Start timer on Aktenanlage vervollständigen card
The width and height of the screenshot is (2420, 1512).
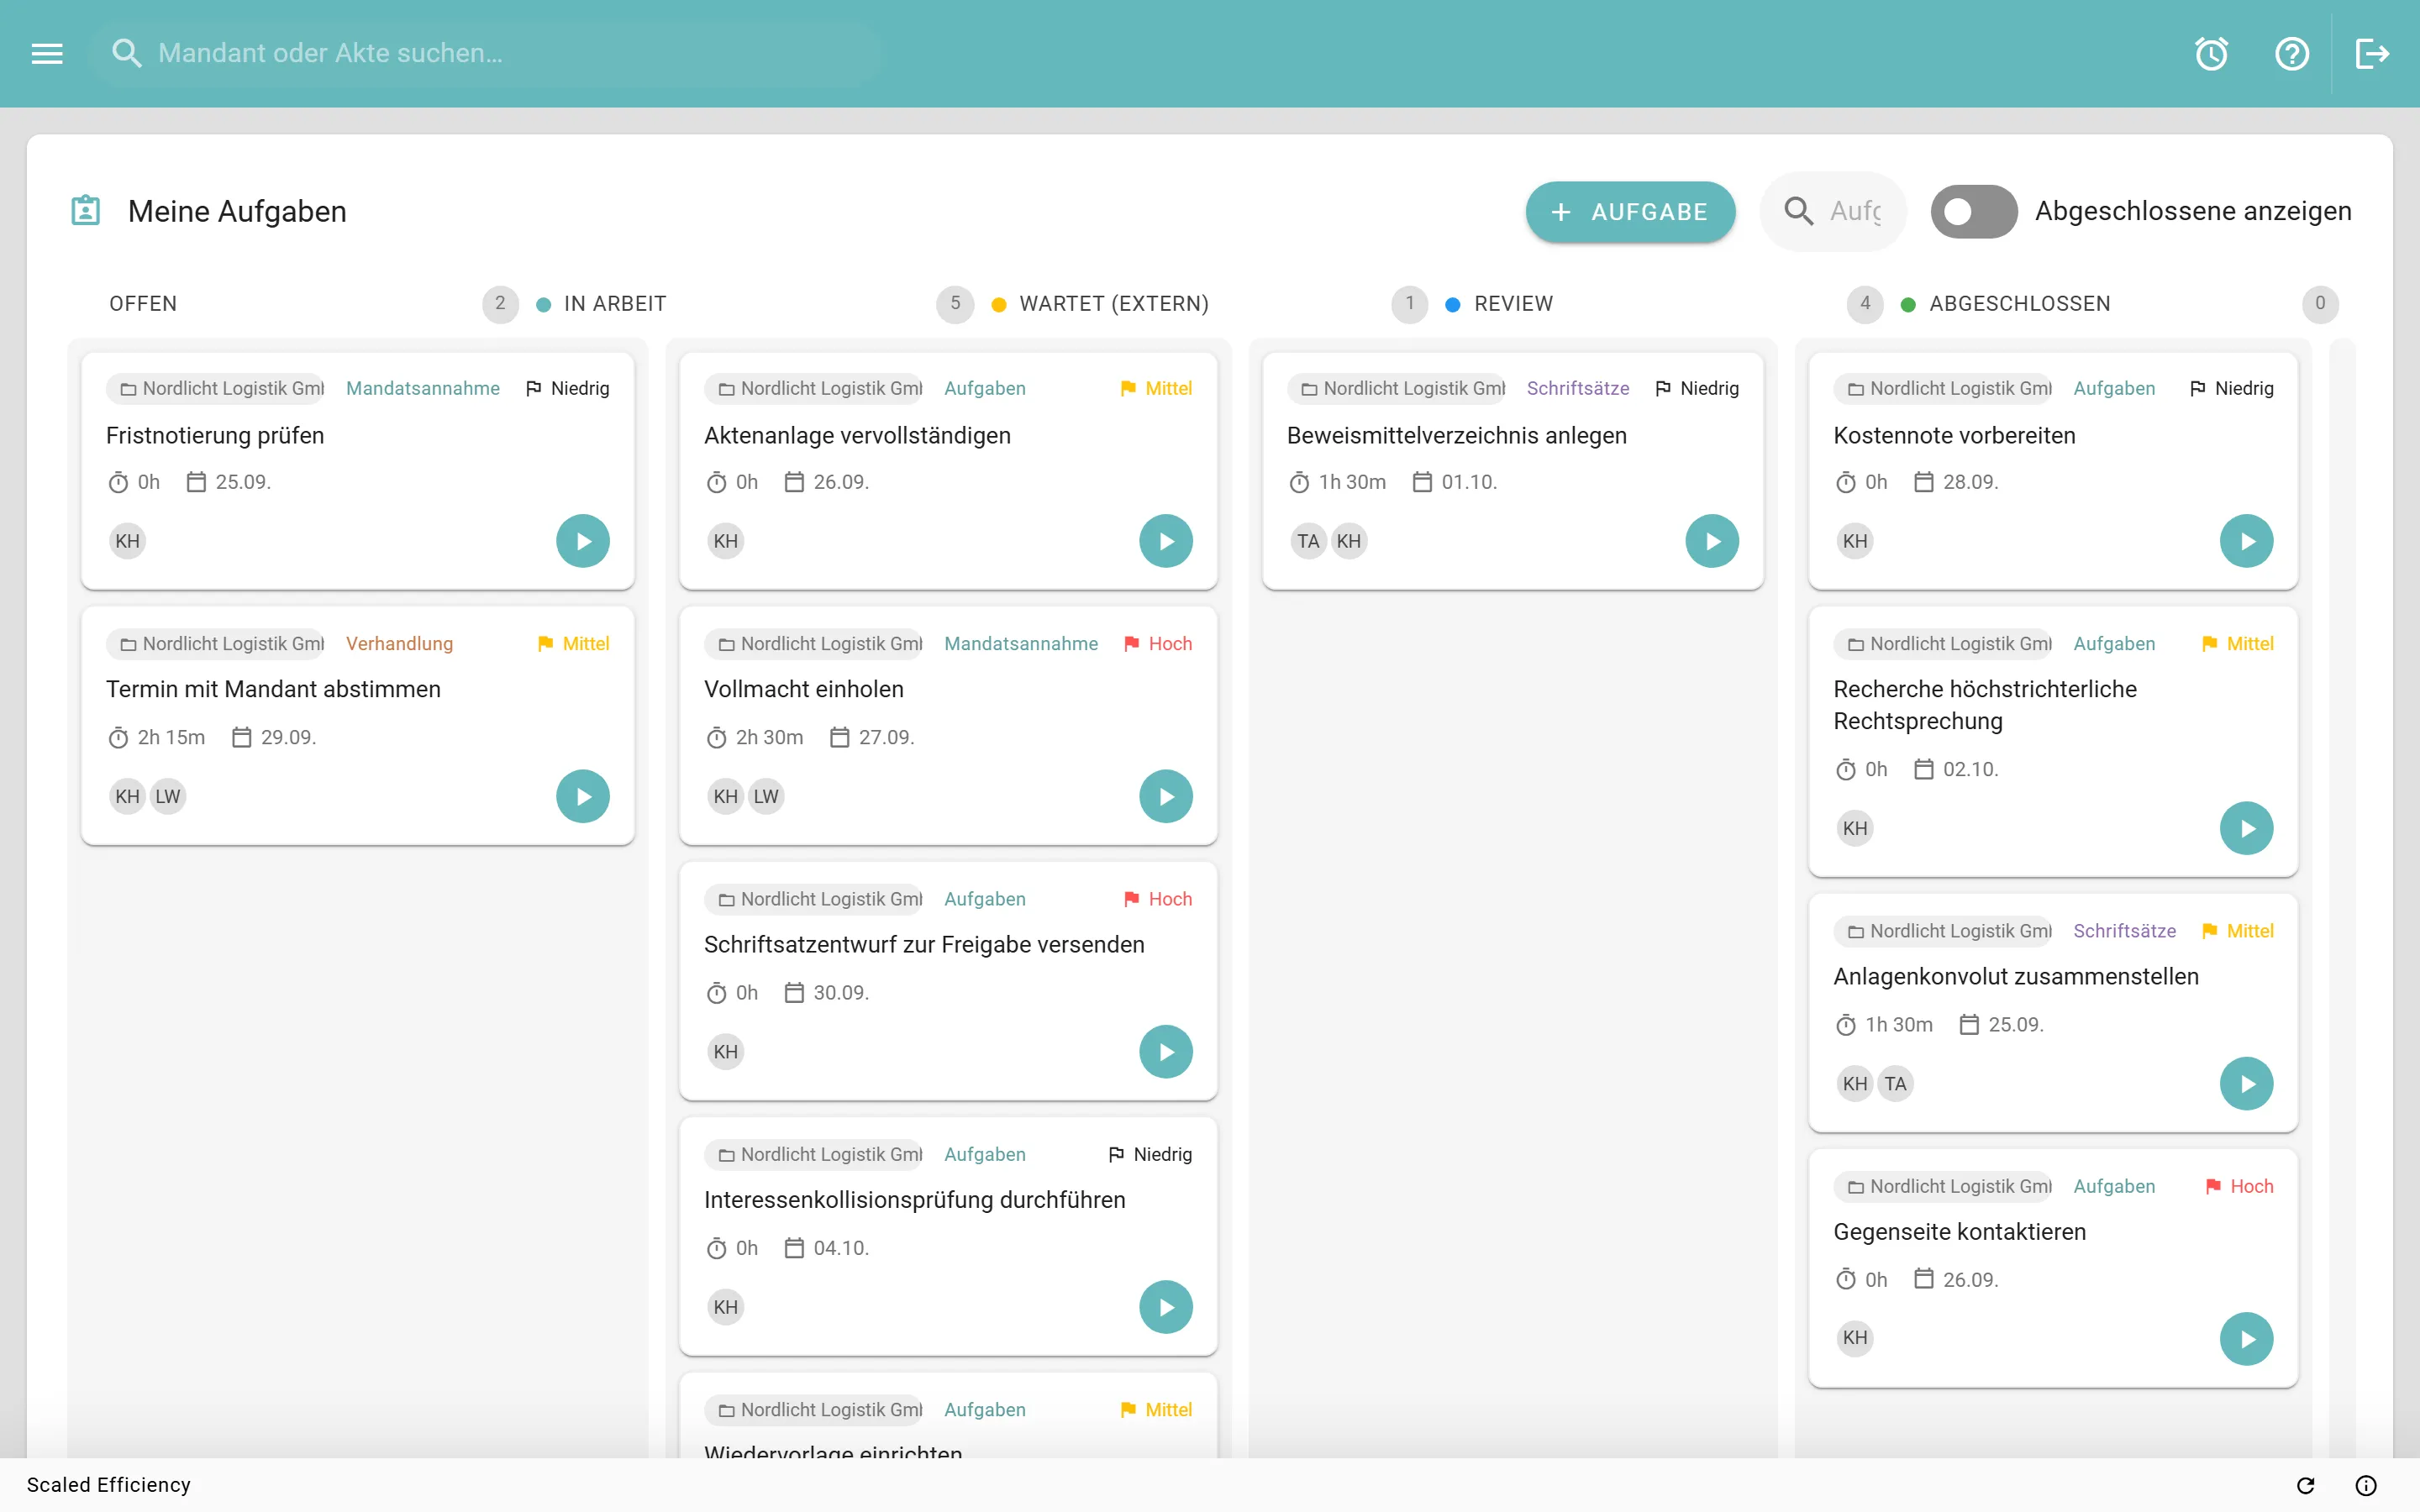click(1166, 541)
